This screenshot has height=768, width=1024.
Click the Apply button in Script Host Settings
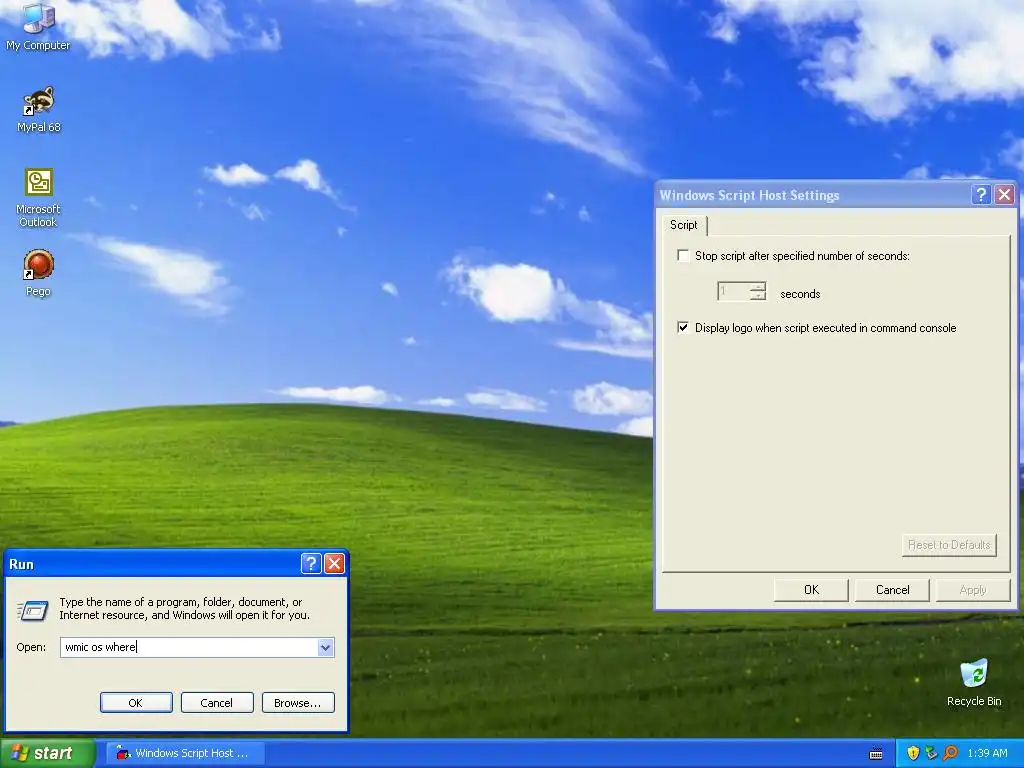(x=972, y=590)
